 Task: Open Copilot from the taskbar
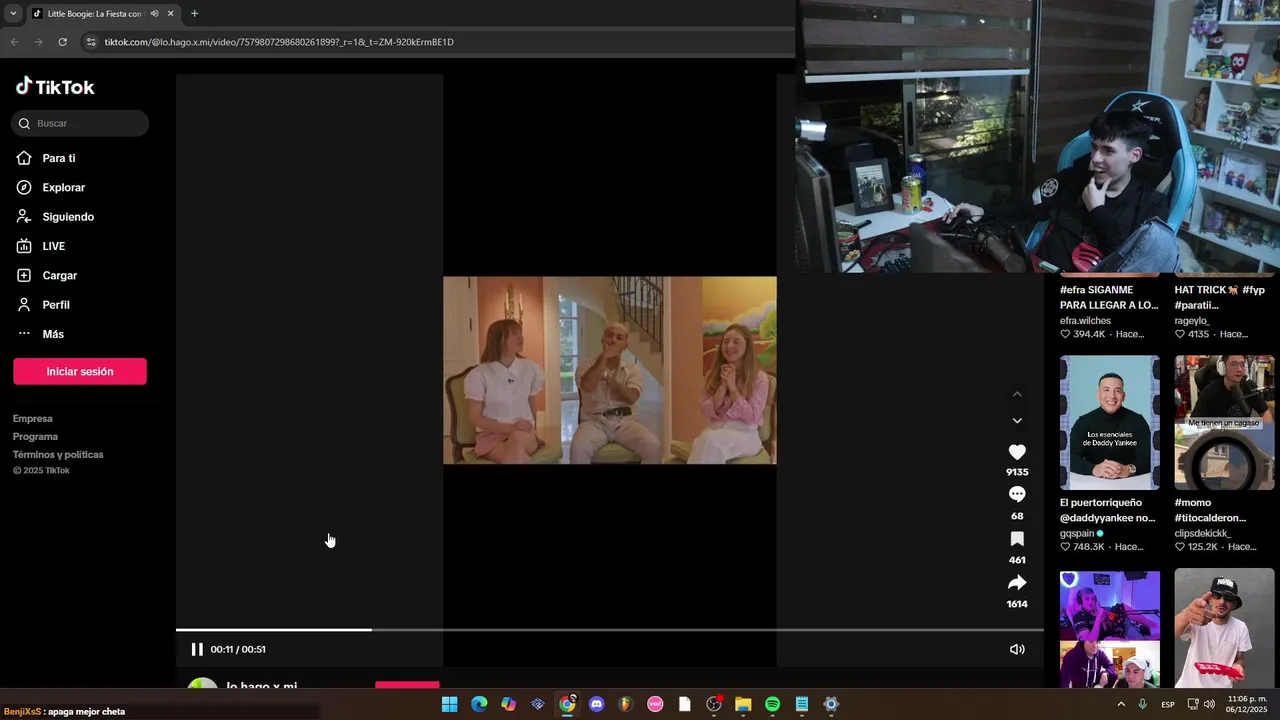pos(508,704)
